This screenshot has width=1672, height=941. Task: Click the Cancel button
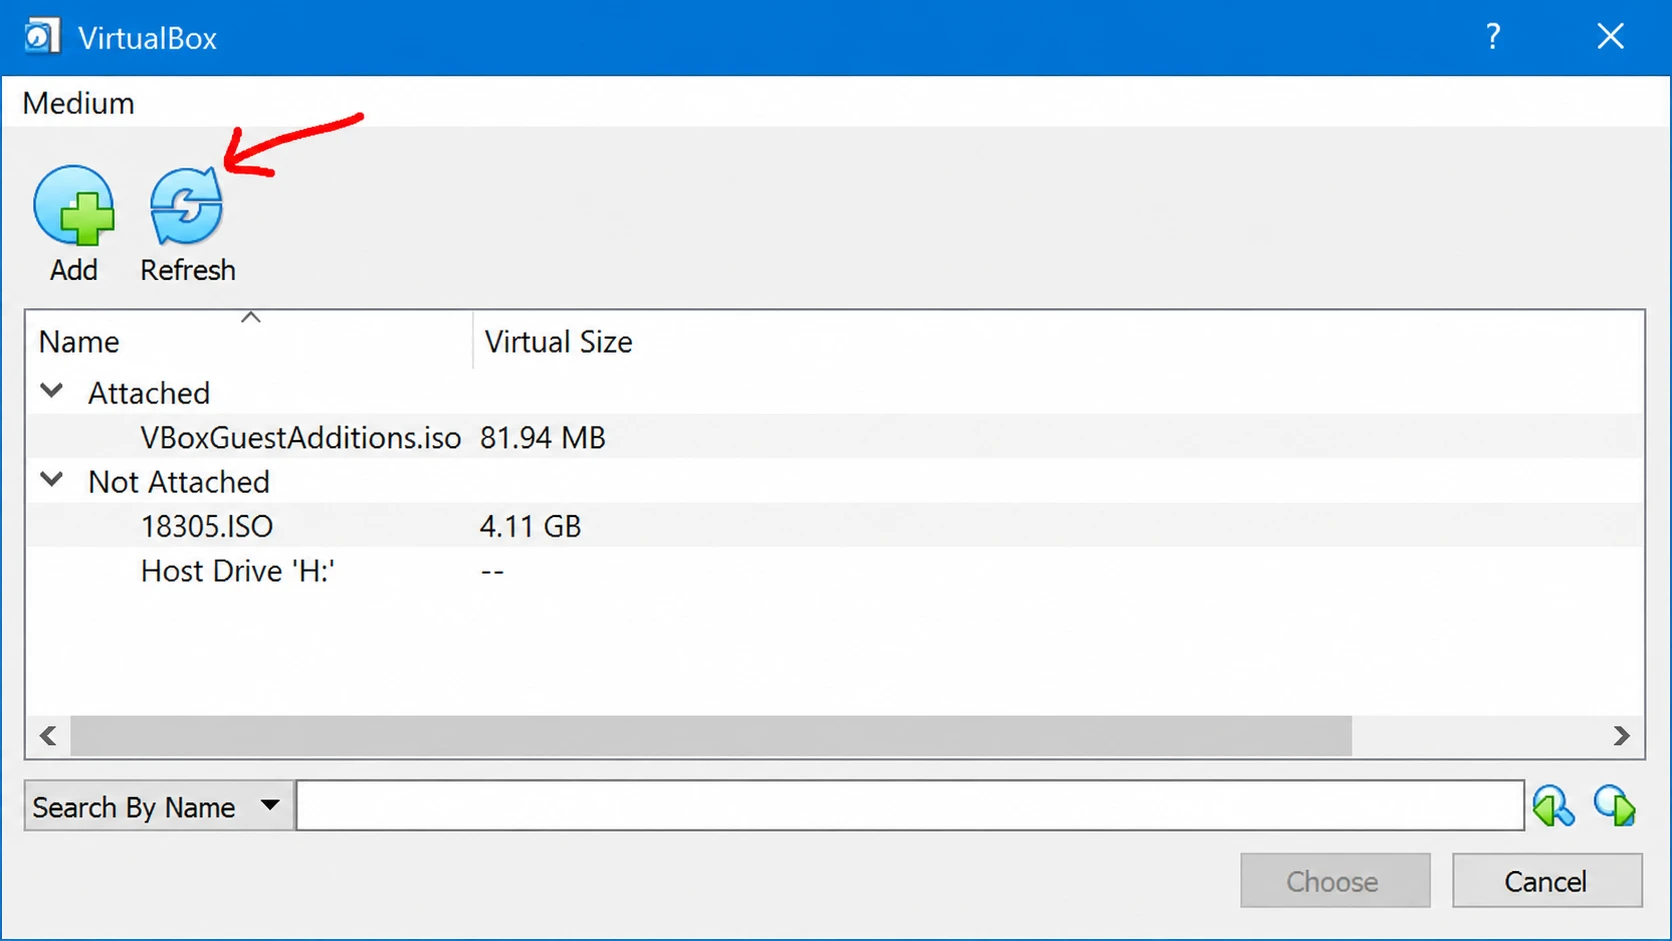(x=1547, y=881)
